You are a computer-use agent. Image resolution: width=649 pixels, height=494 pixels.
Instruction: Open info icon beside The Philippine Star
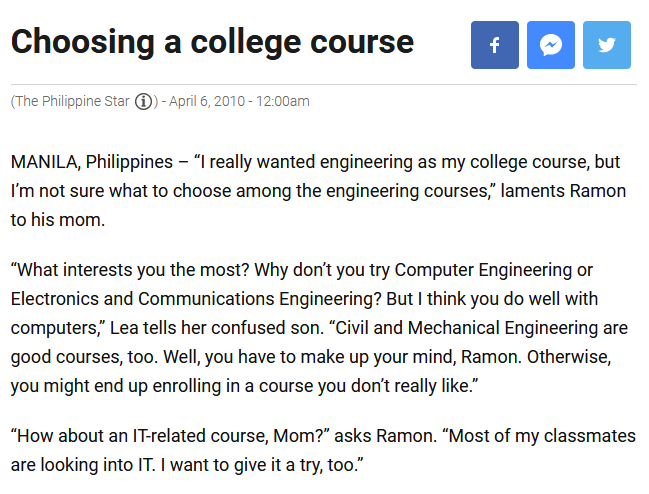(x=143, y=101)
